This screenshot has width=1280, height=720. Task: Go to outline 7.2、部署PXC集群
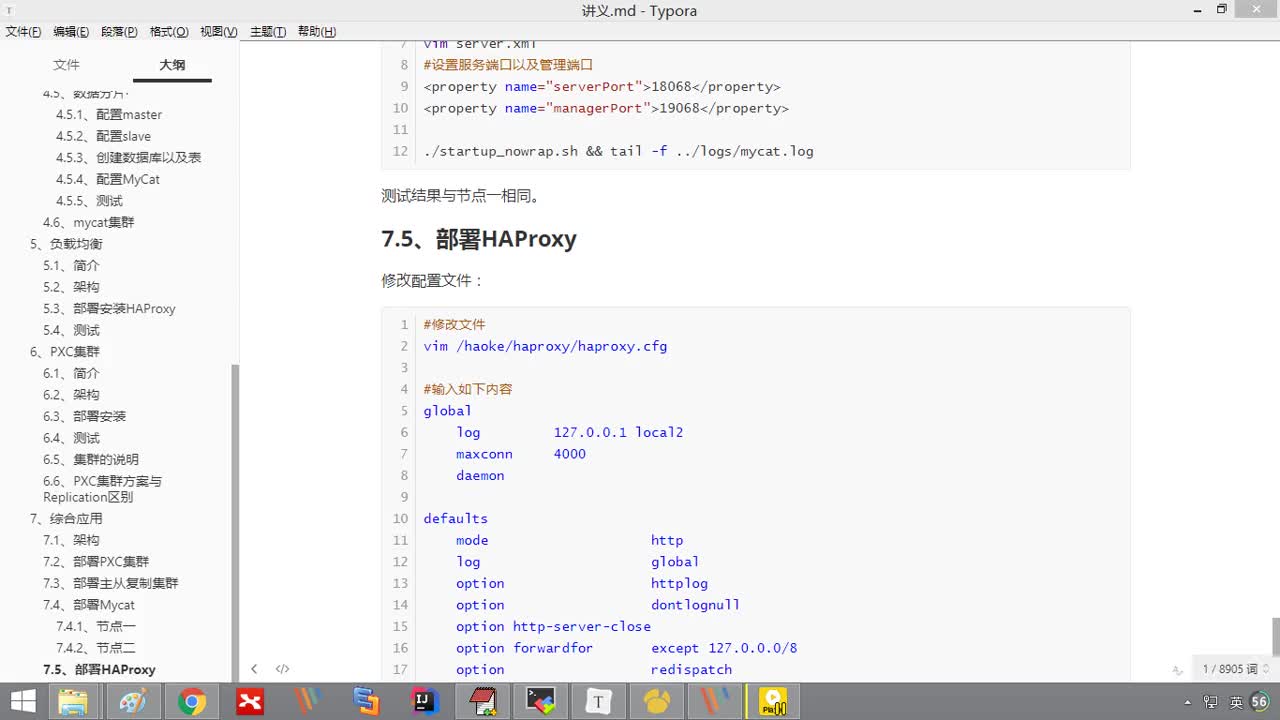96,562
